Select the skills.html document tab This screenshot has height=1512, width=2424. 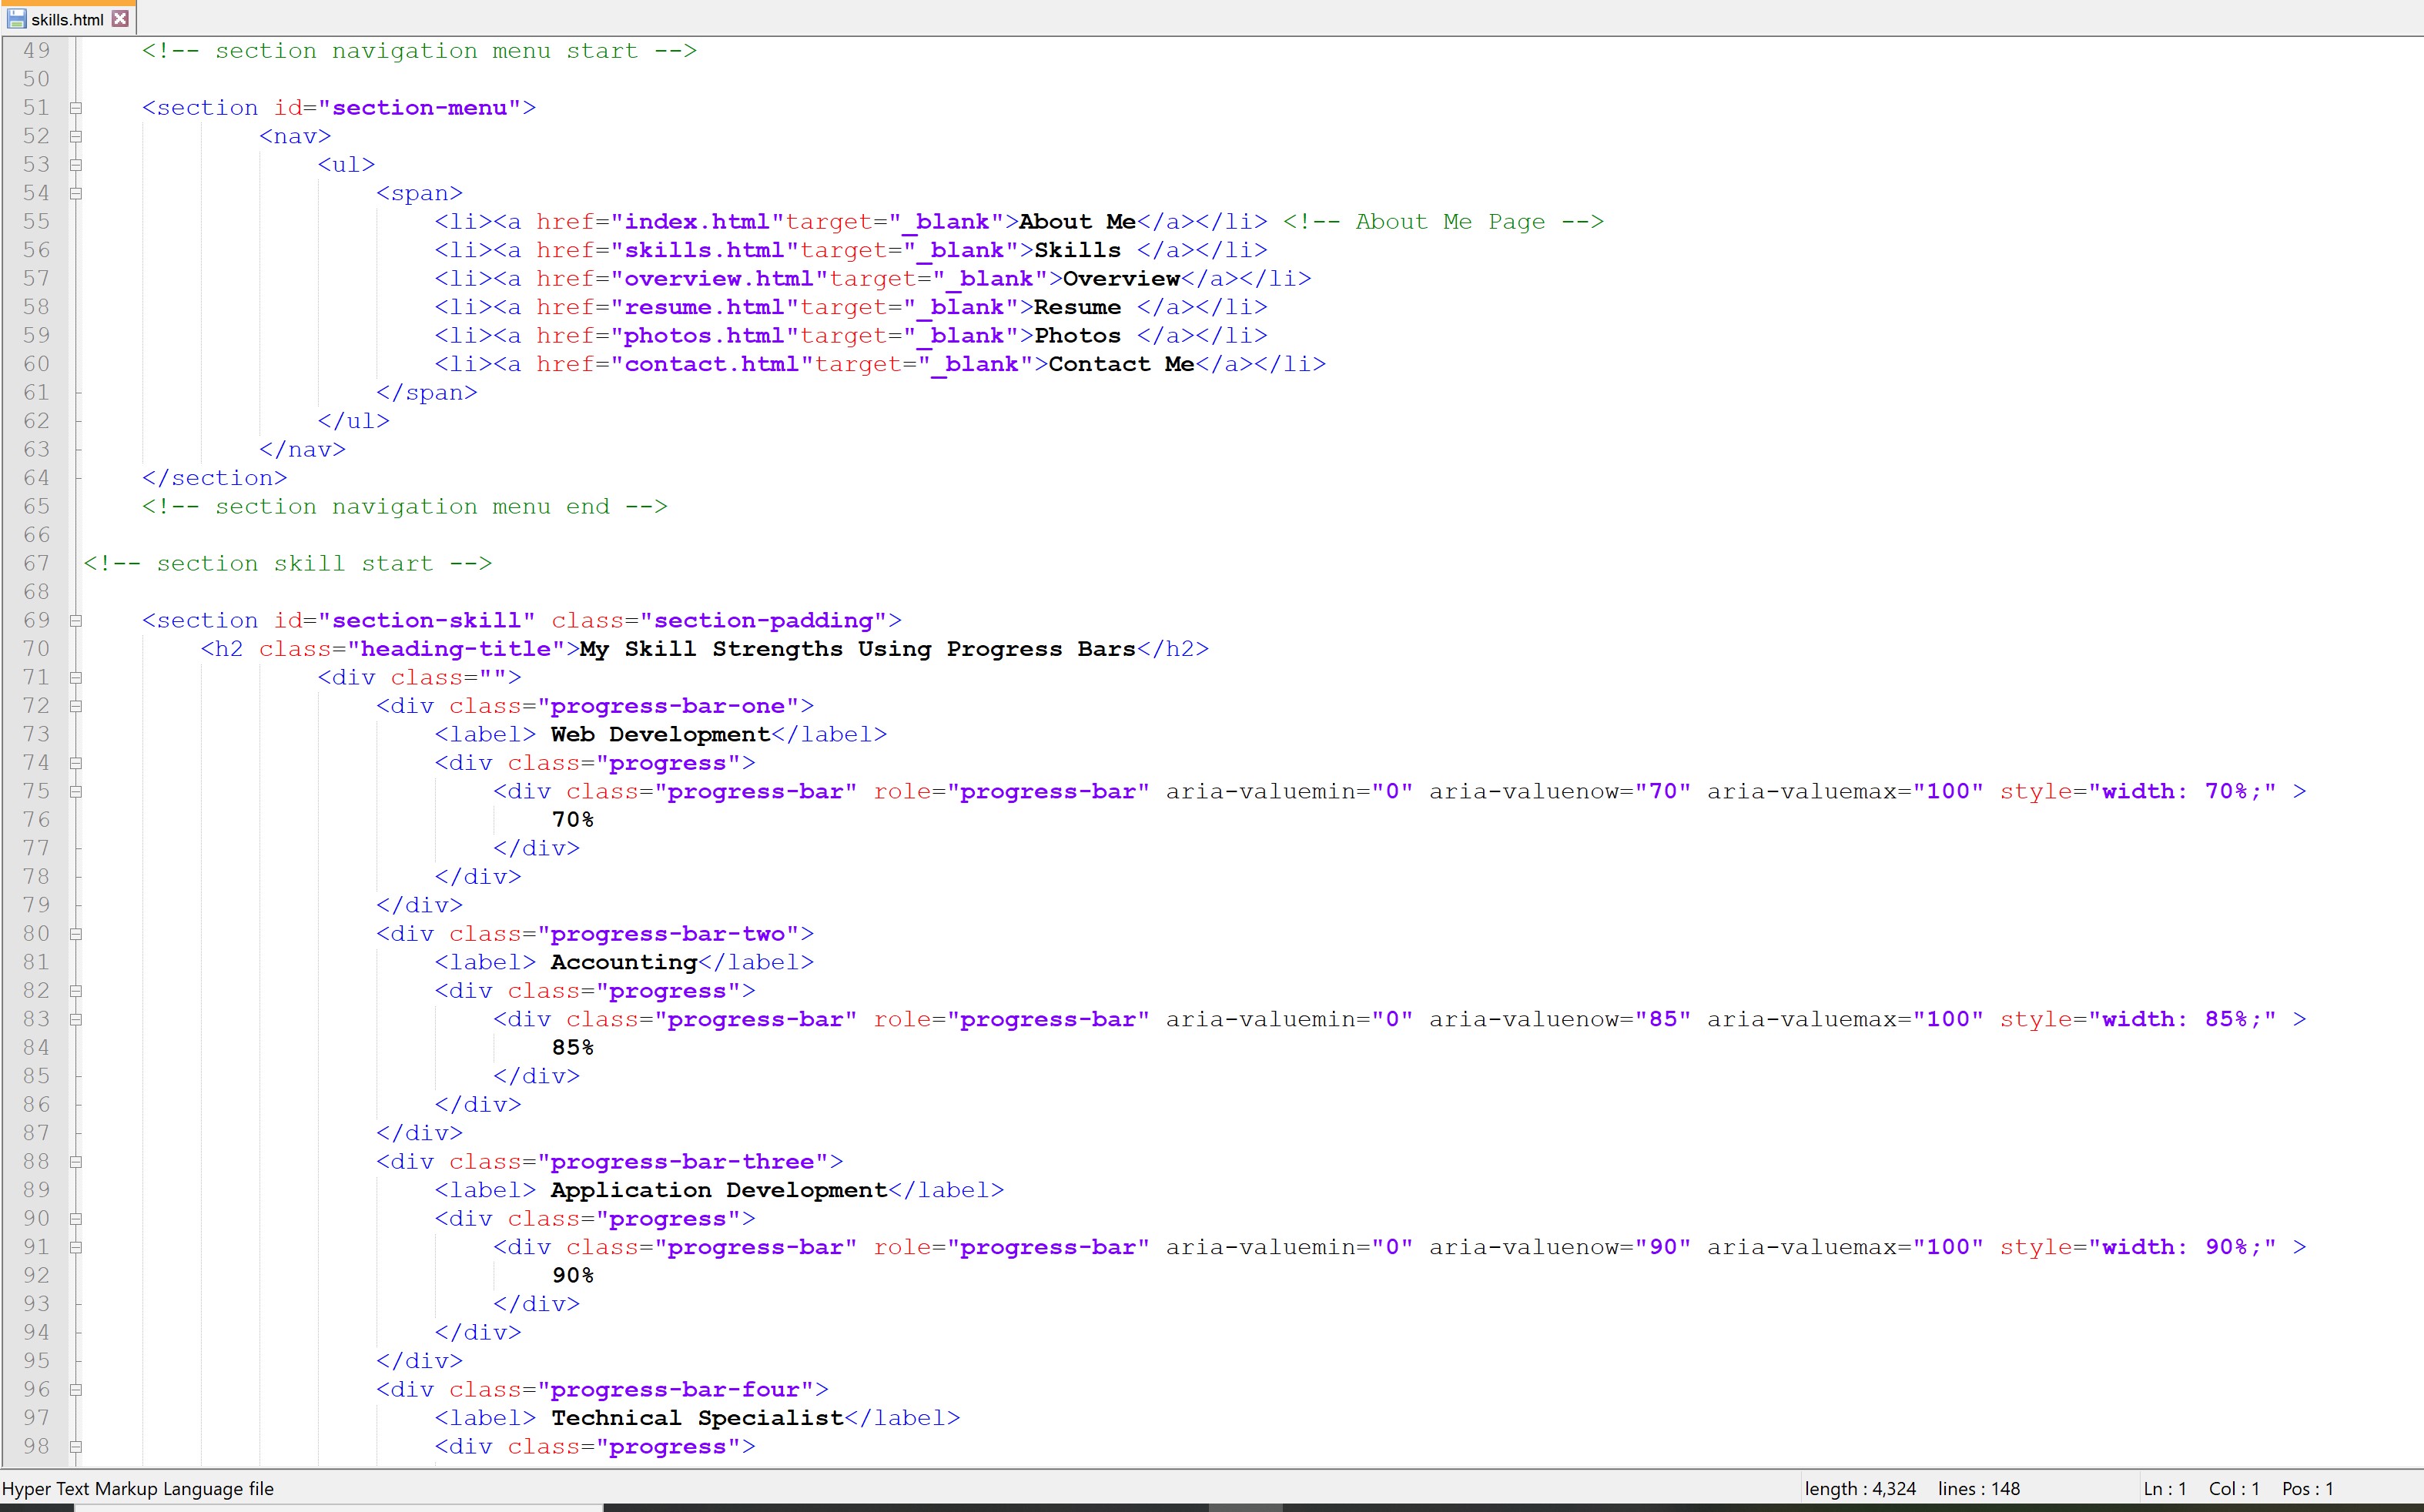coord(67,19)
